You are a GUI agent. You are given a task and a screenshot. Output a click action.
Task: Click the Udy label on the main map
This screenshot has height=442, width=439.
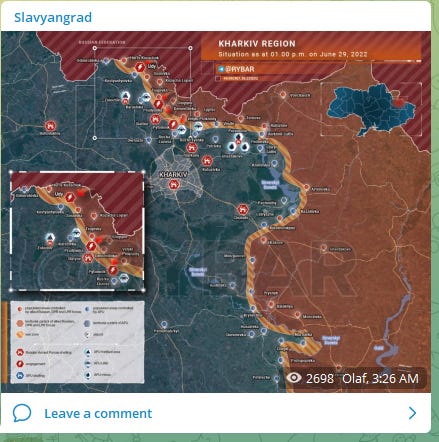(x=152, y=67)
